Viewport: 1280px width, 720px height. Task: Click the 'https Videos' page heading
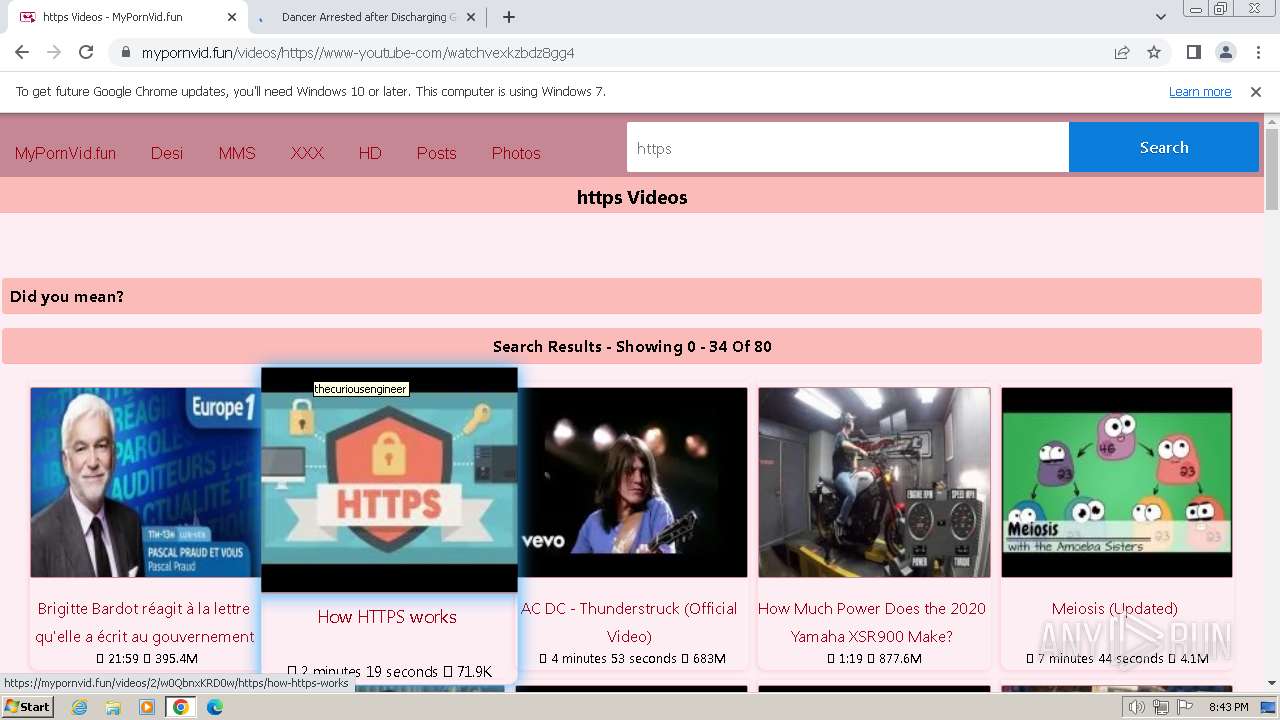(632, 197)
